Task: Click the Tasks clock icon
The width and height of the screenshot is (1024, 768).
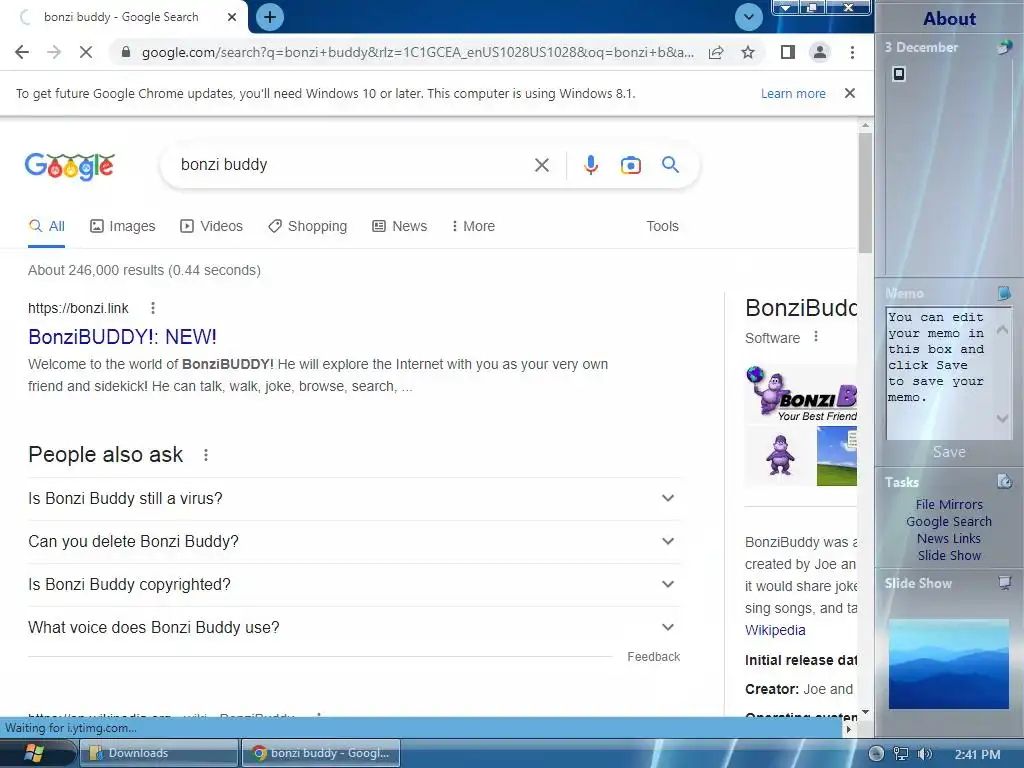Action: pos(1004,482)
